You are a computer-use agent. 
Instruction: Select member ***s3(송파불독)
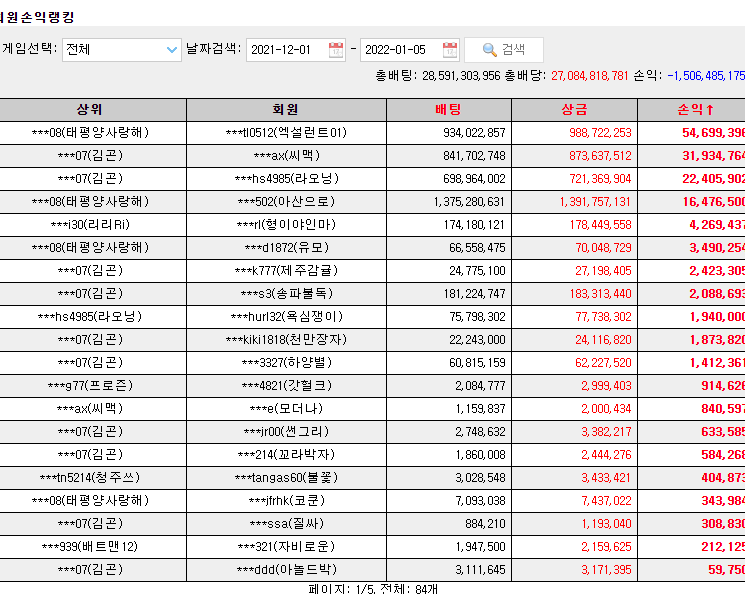pyautogui.click(x=287, y=294)
